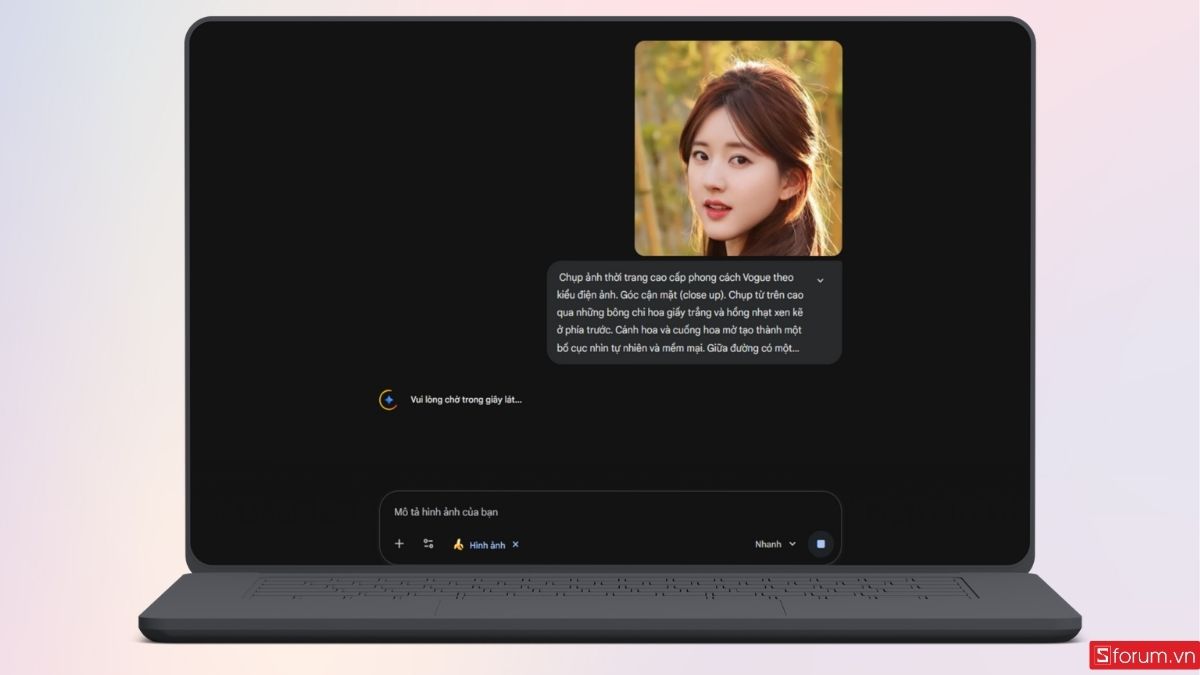Expand the truncated prompt using the chevron

(820, 280)
